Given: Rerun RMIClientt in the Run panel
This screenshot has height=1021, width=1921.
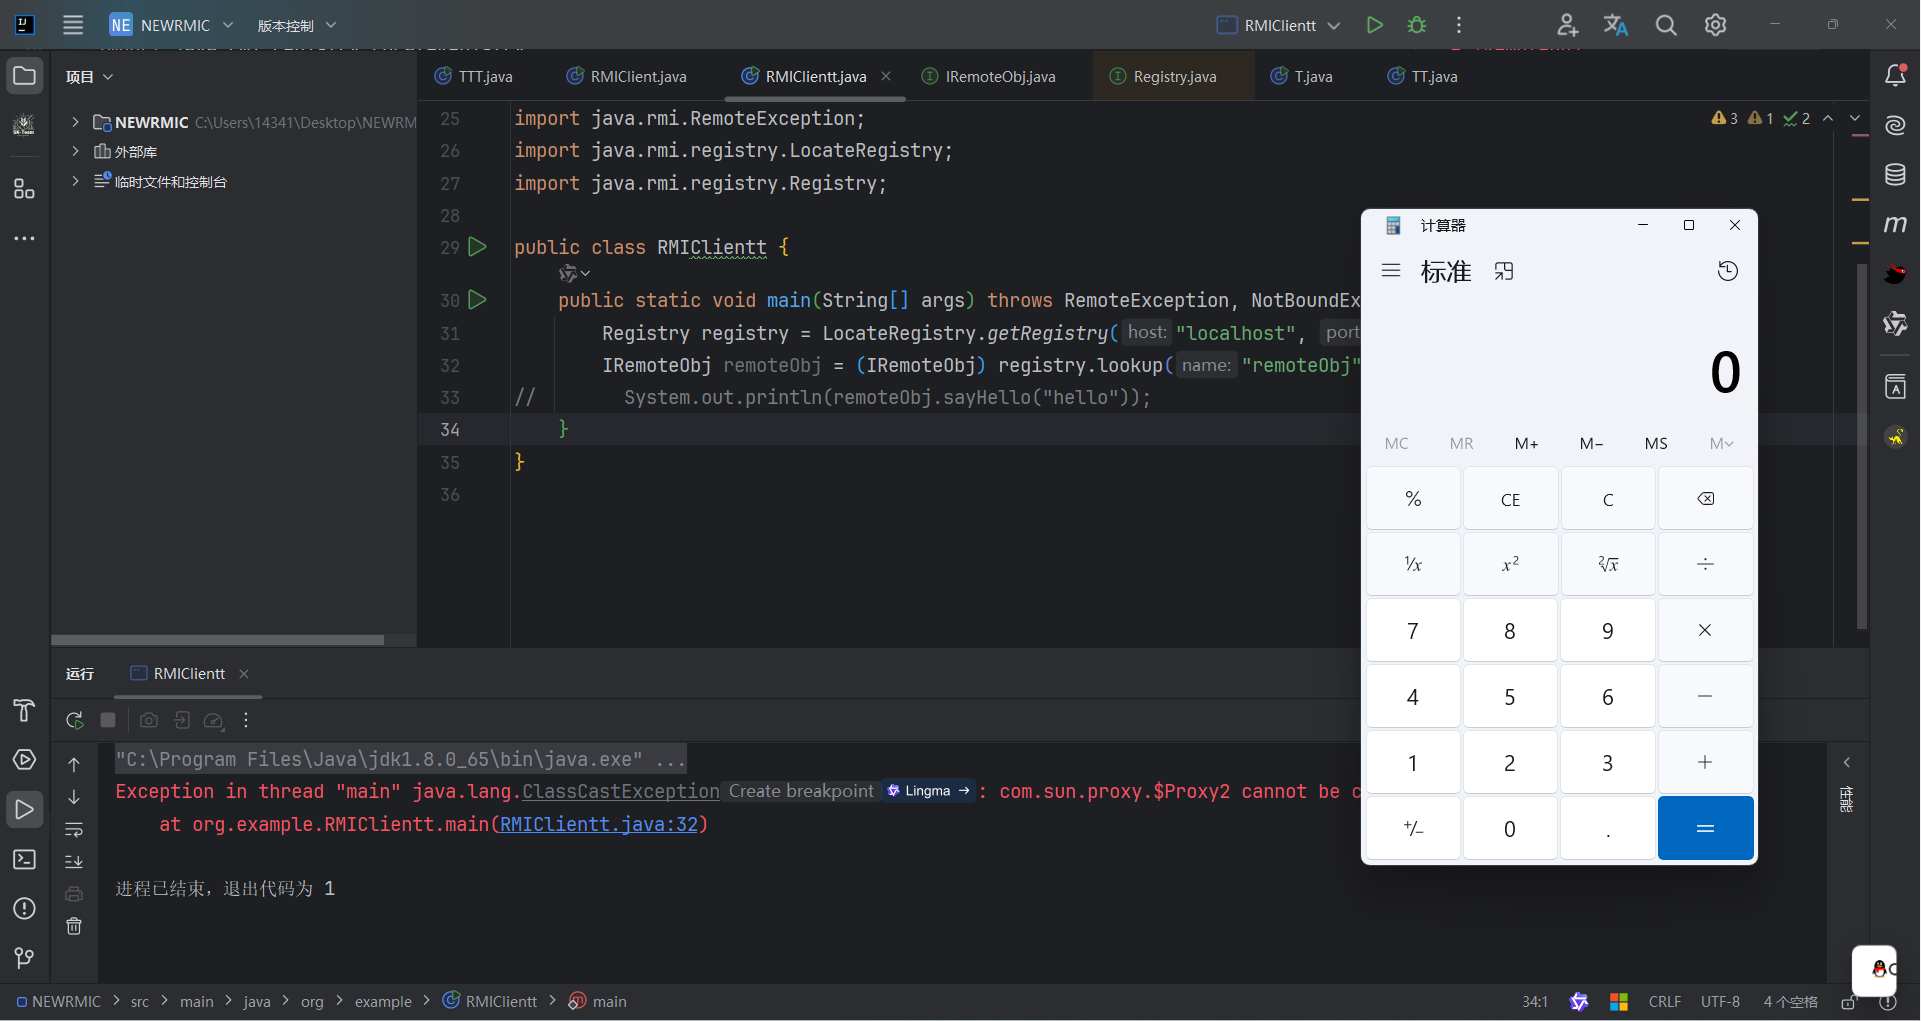Looking at the screenshot, I should click(x=74, y=720).
